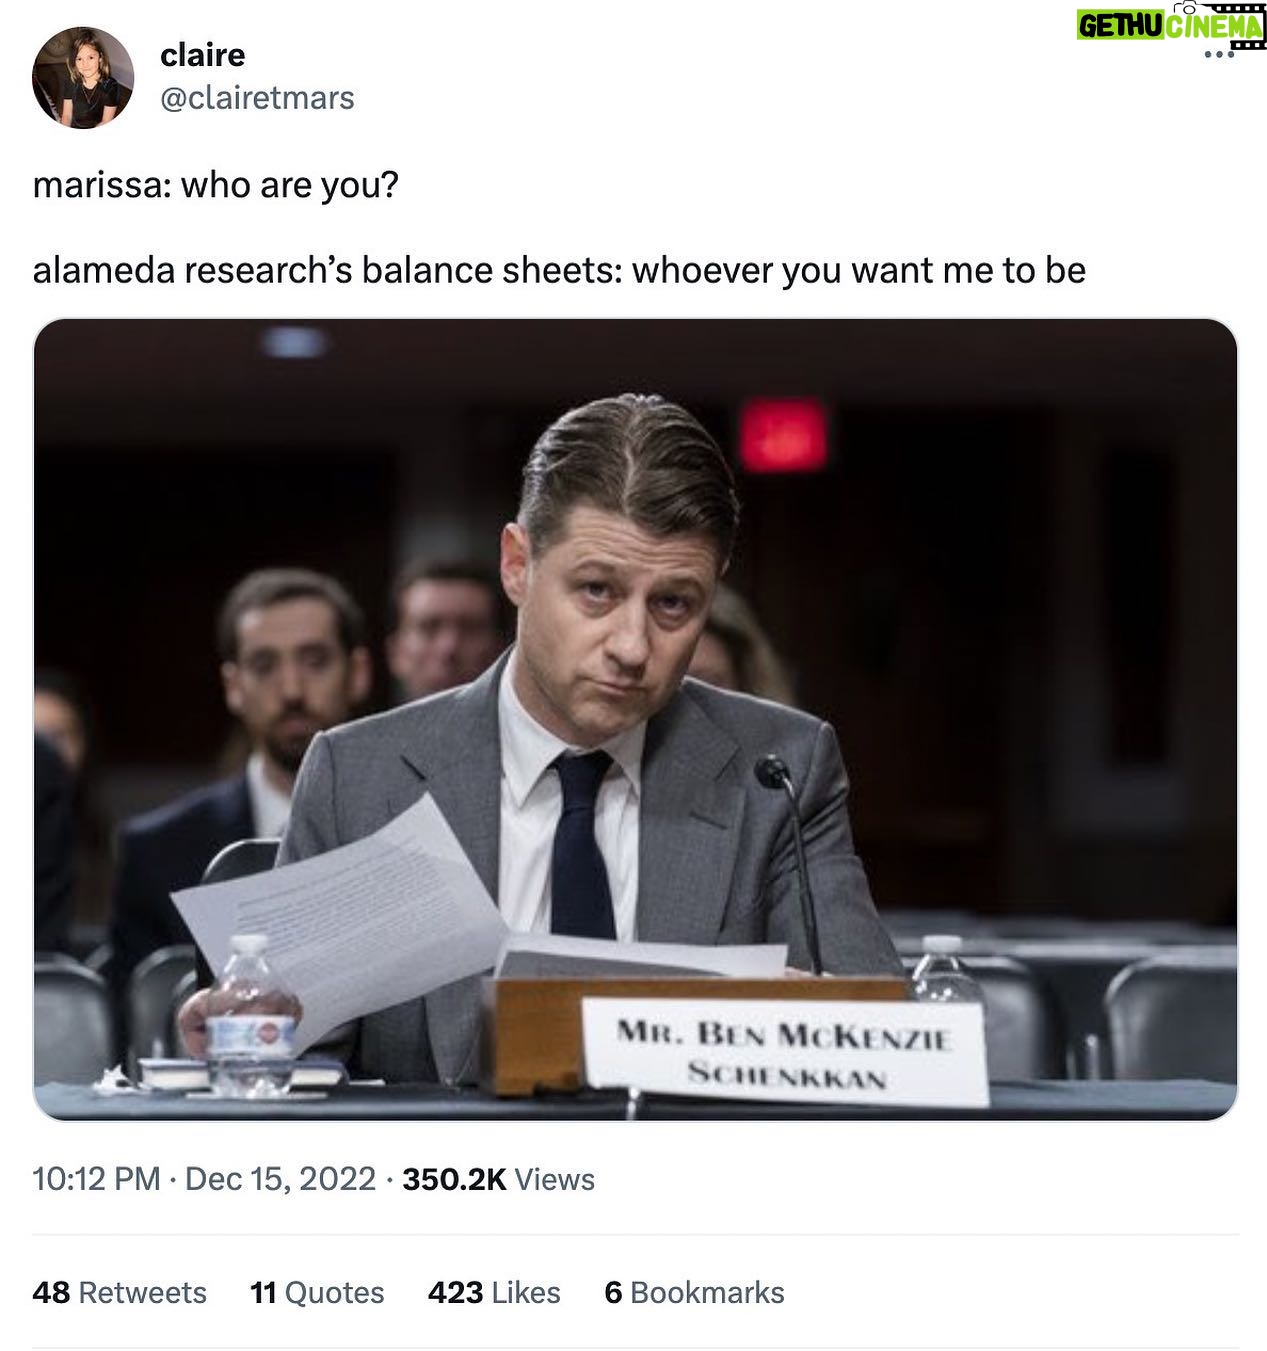Click the alameda research balance sheets line
Image resolution: width=1267 pixels, height=1351 pixels.
[x=559, y=270]
